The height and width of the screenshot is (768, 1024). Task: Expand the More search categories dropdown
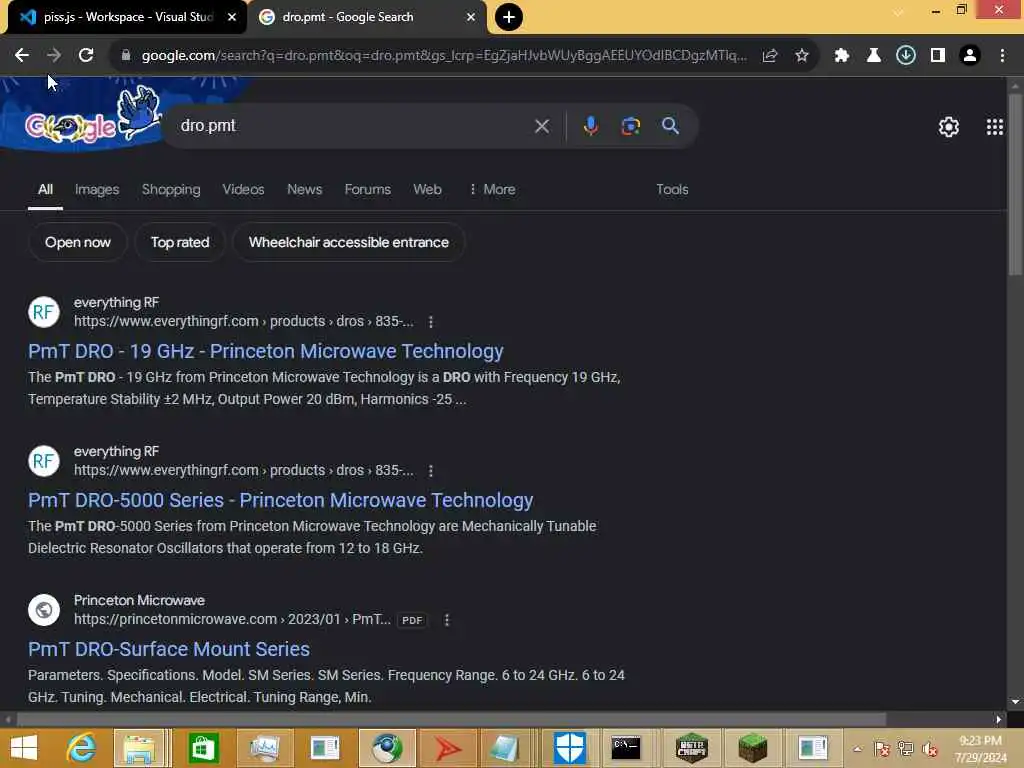[492, 189]
